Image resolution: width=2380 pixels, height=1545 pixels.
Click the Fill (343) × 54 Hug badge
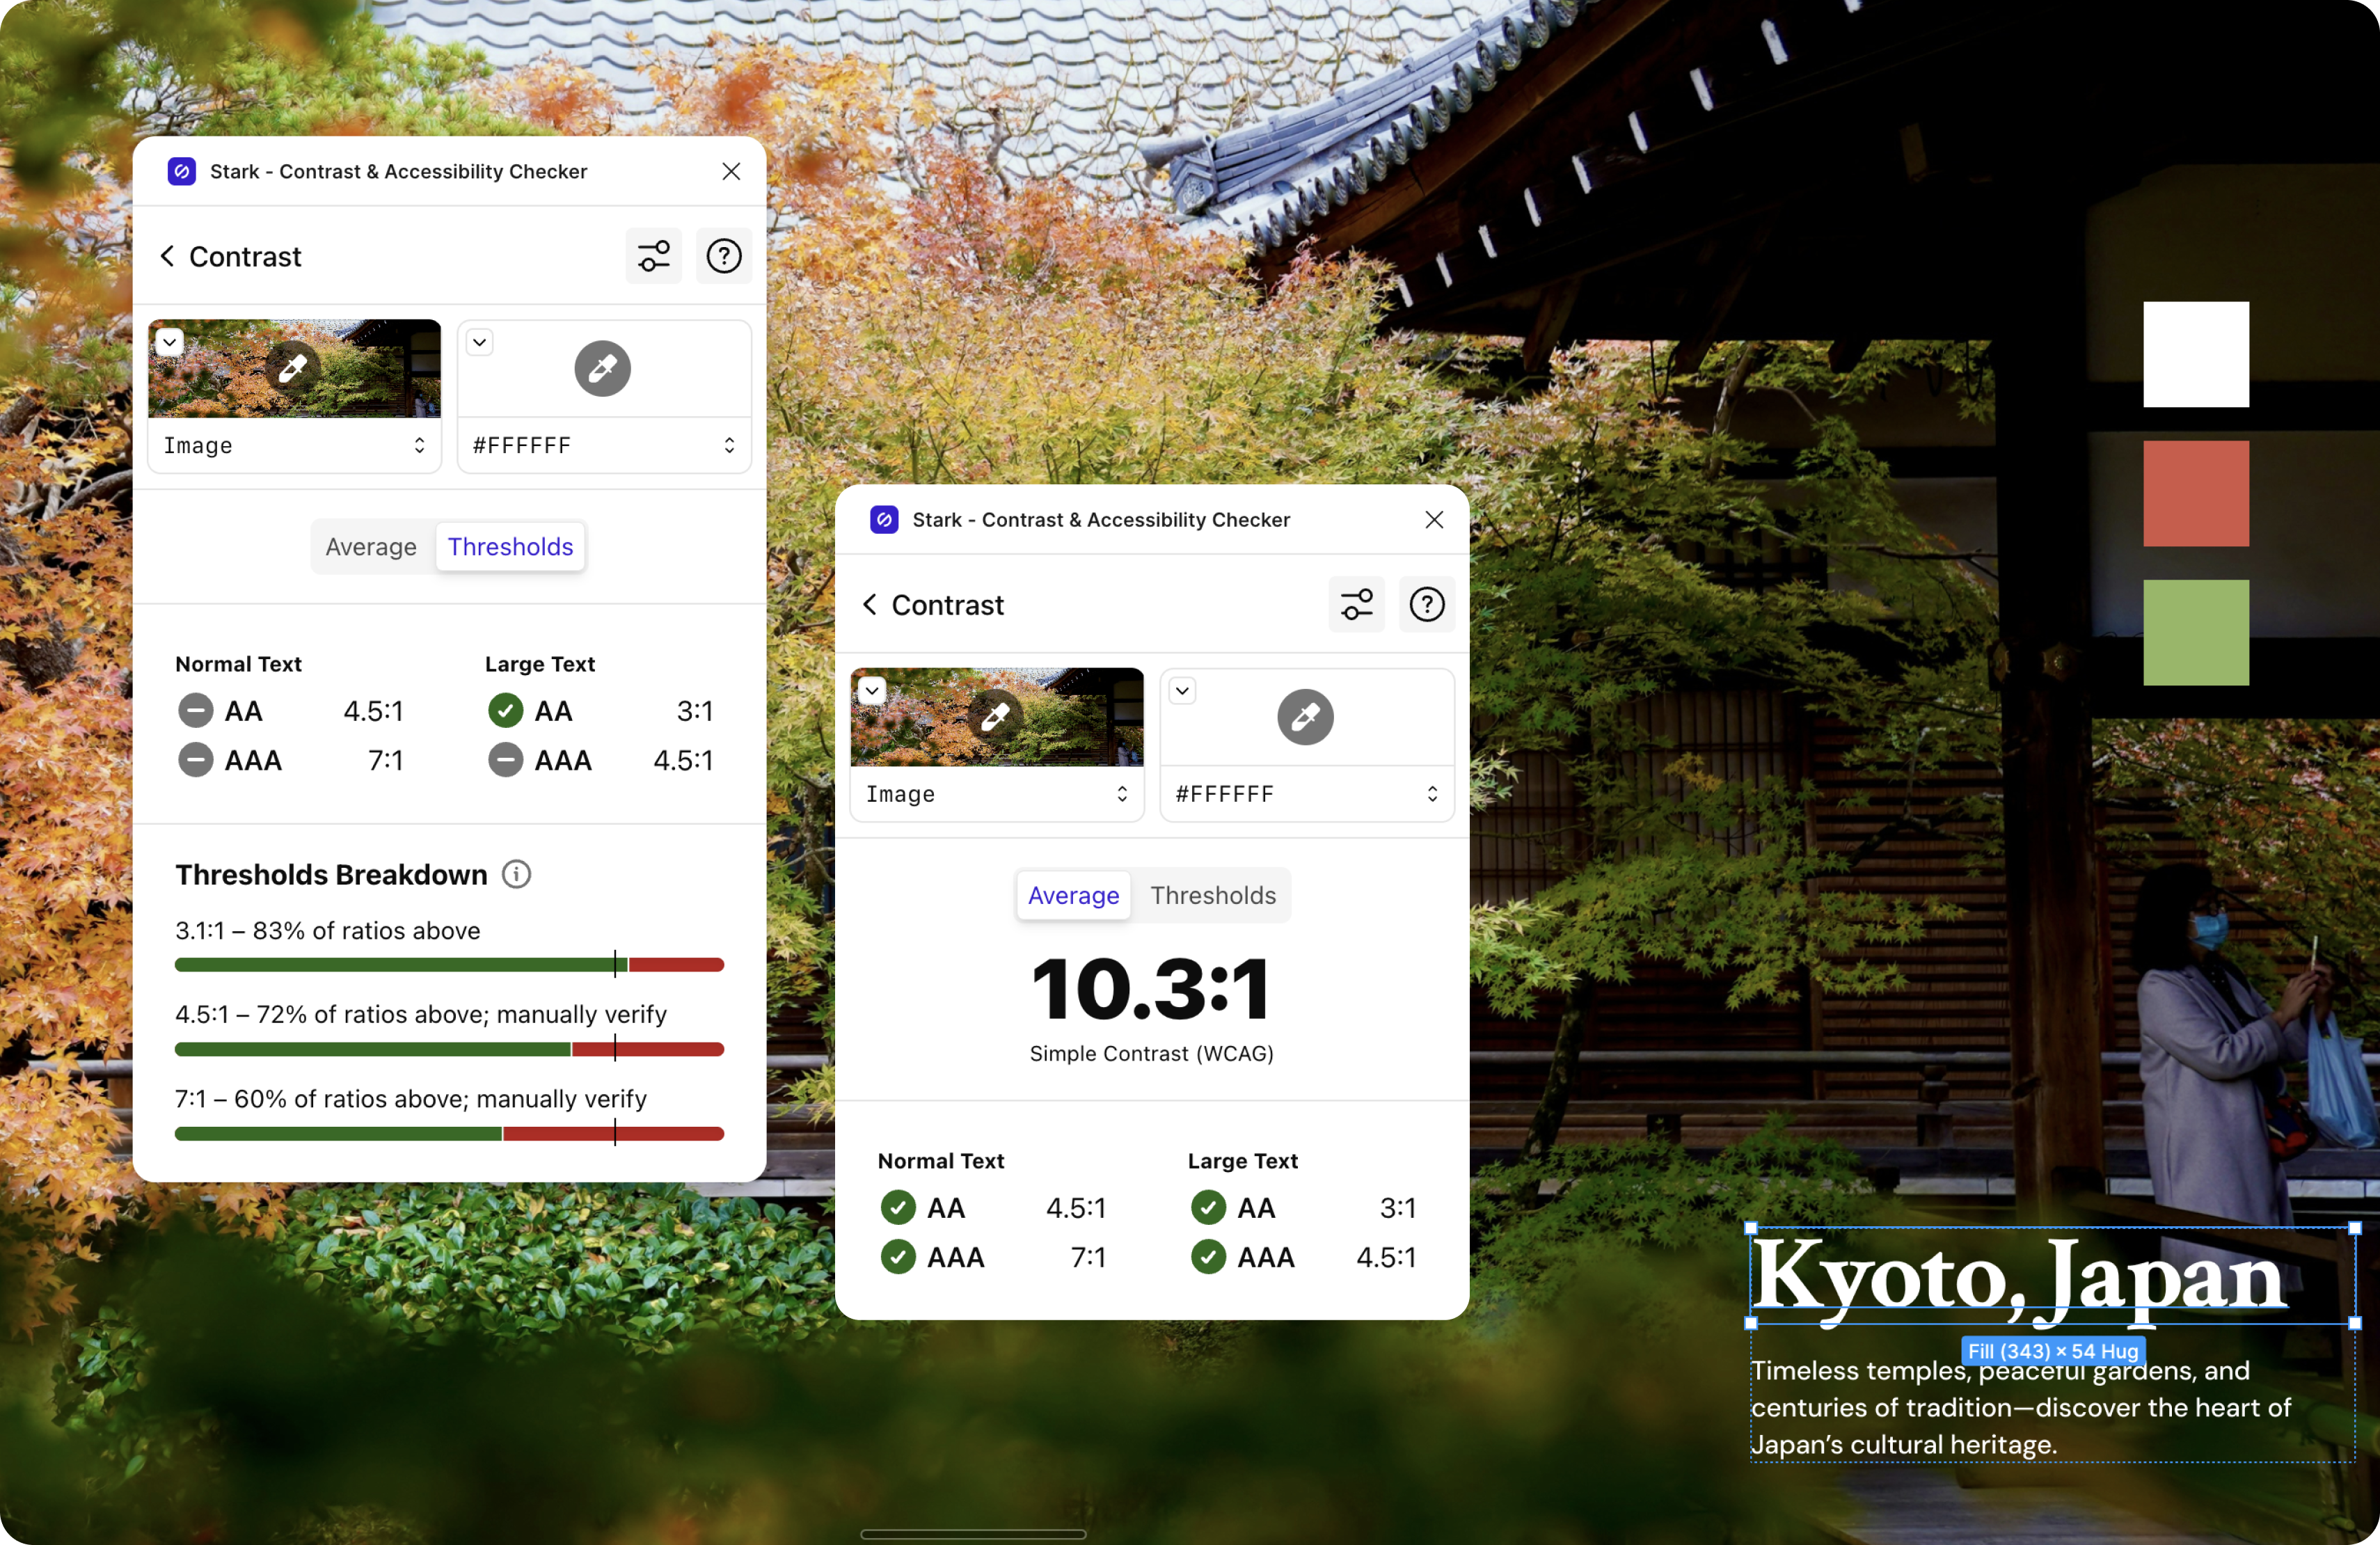pyautogui.click(x=2053, y=1351)
